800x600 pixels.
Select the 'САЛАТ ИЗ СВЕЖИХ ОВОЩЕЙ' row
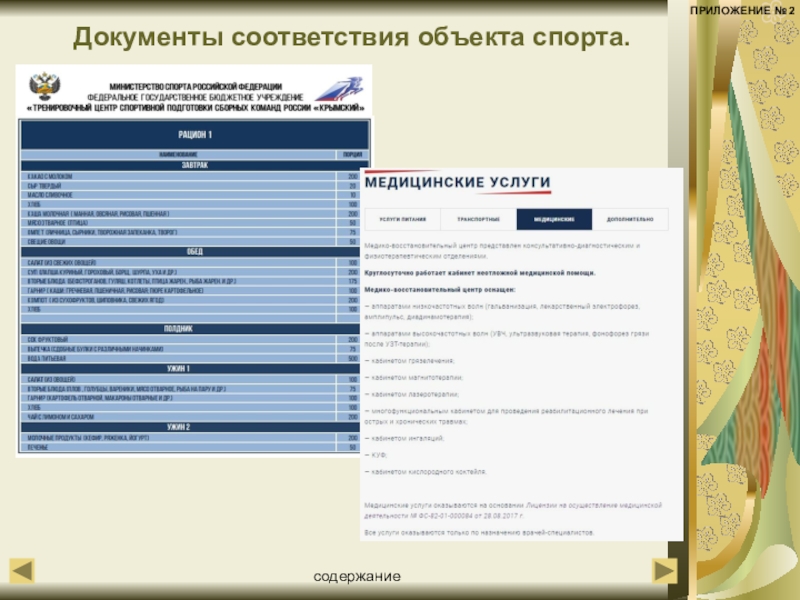click(191, 263)
